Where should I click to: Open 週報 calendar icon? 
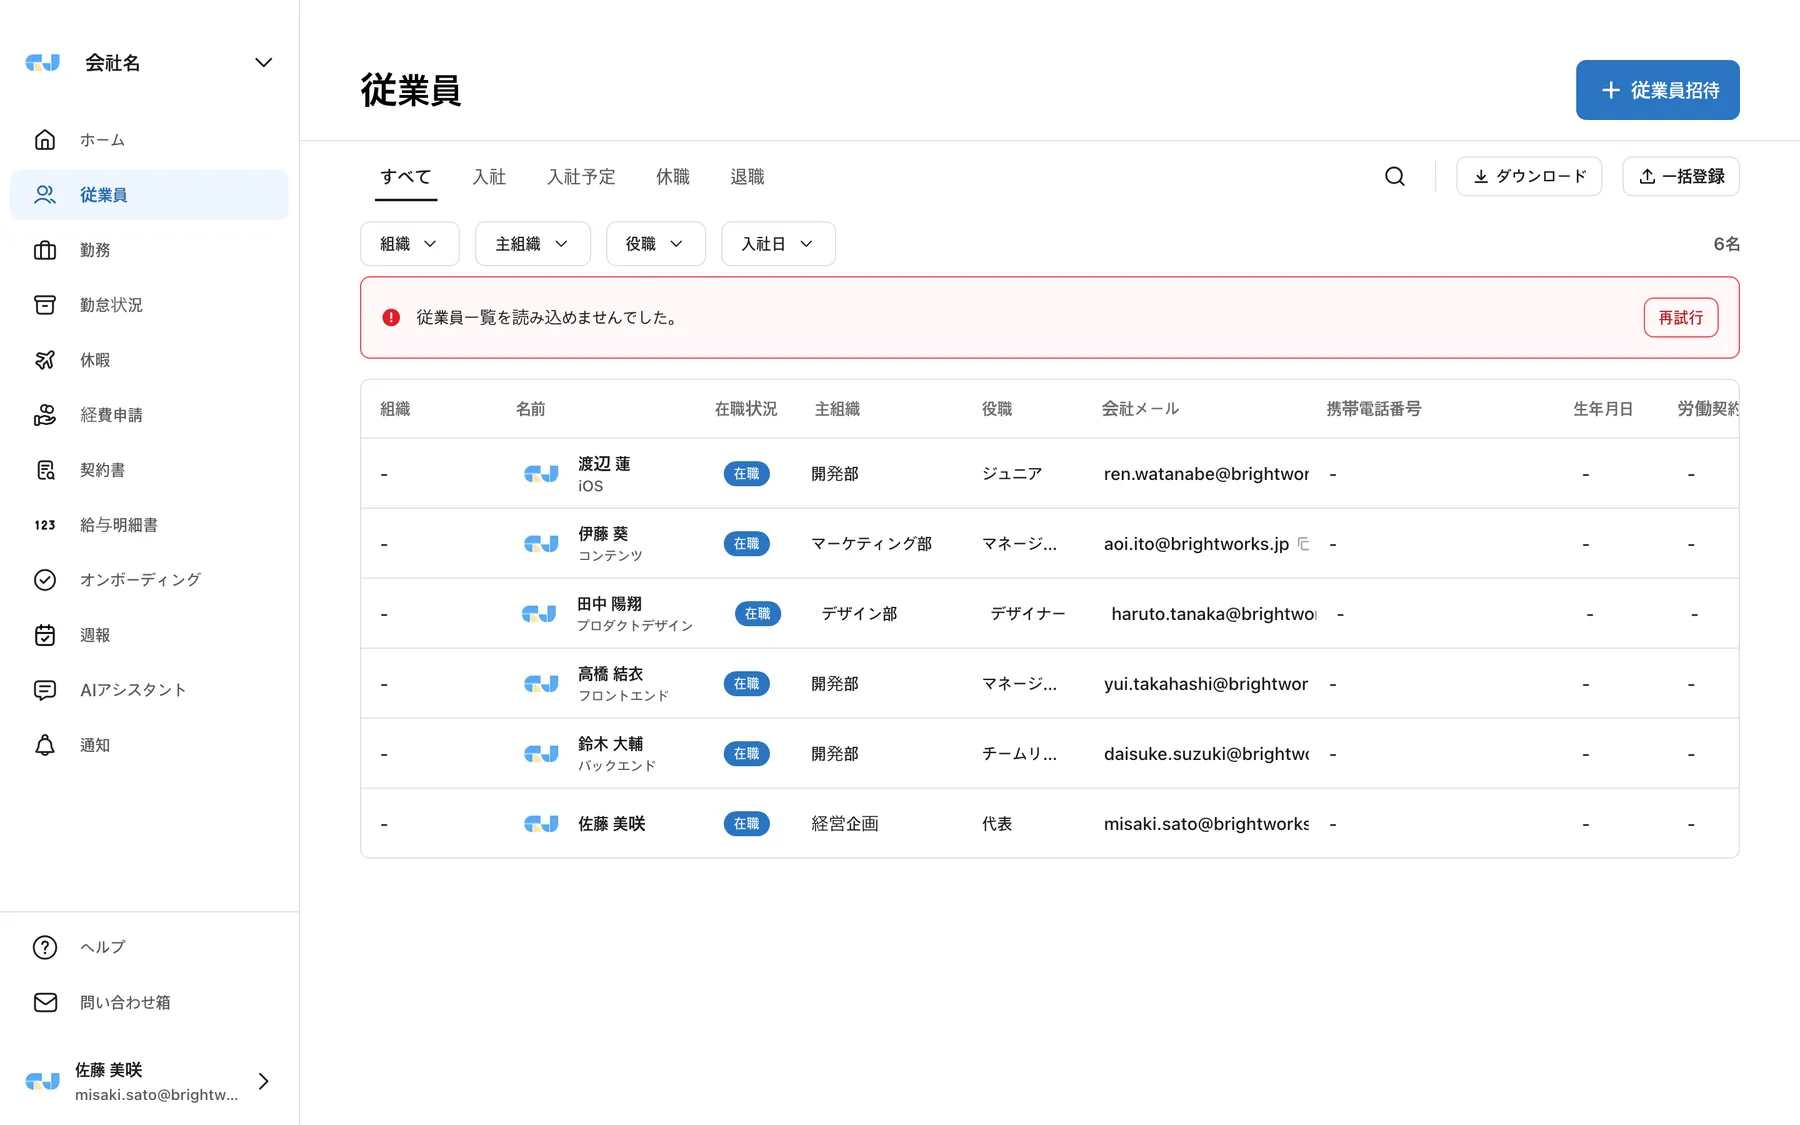tap(45, 635)
